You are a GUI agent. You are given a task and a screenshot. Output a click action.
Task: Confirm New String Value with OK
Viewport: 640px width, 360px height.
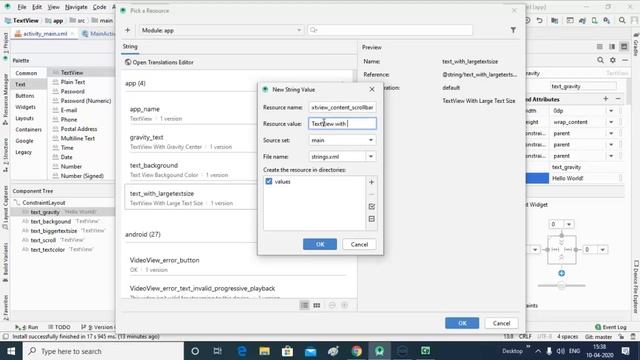pos(320,244)
